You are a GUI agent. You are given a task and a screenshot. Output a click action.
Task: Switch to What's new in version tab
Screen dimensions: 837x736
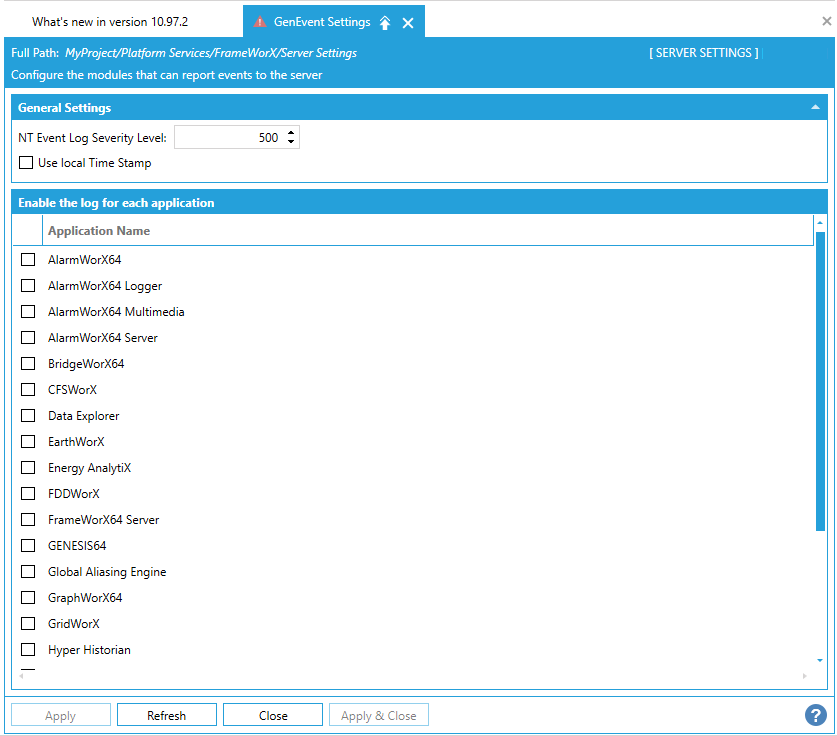pos(110,22)
